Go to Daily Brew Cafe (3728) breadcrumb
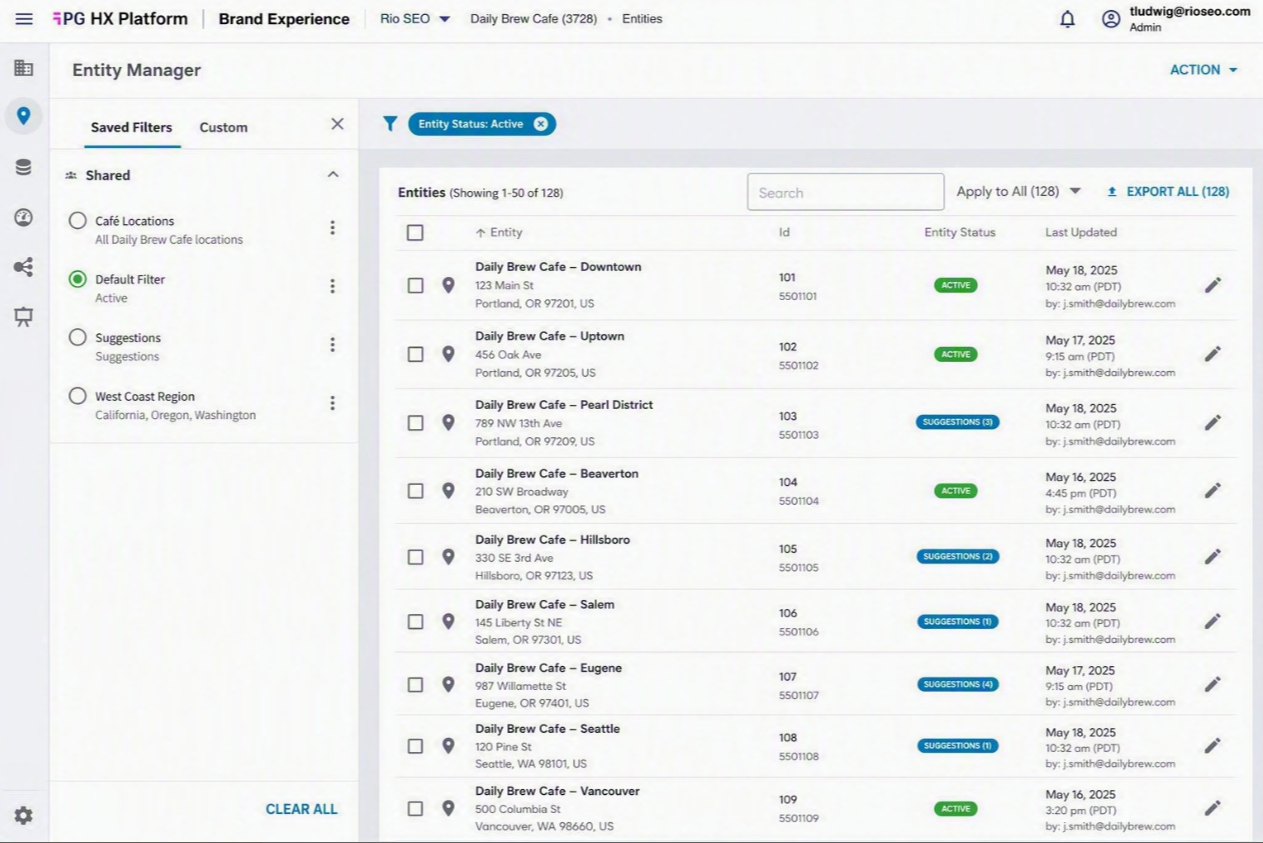 click(534, 19)
